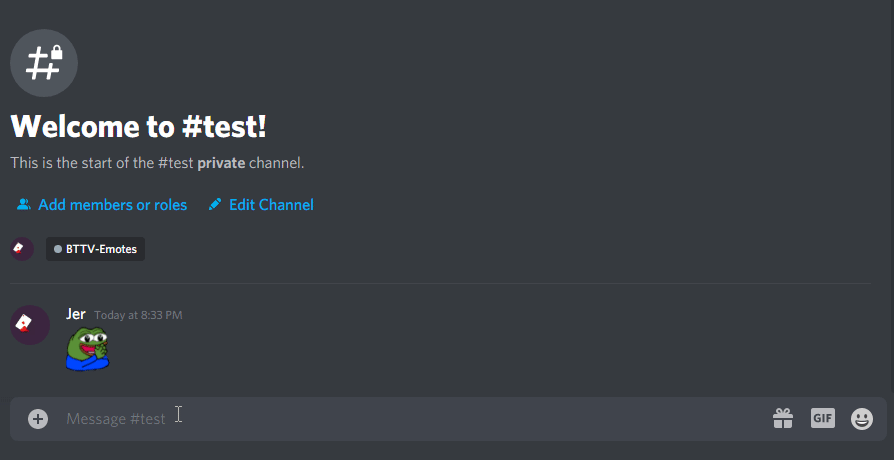Image resolution: width=894 pixels, height=460 pixels.
Task: Click the add members person icon
Action: click(x=24, y=205)
